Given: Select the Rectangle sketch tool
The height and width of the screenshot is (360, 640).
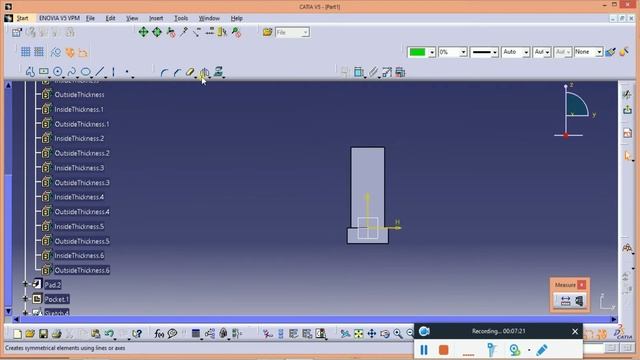Looking at the screenshot, I should pyautogui.click(x=44, y=72).
